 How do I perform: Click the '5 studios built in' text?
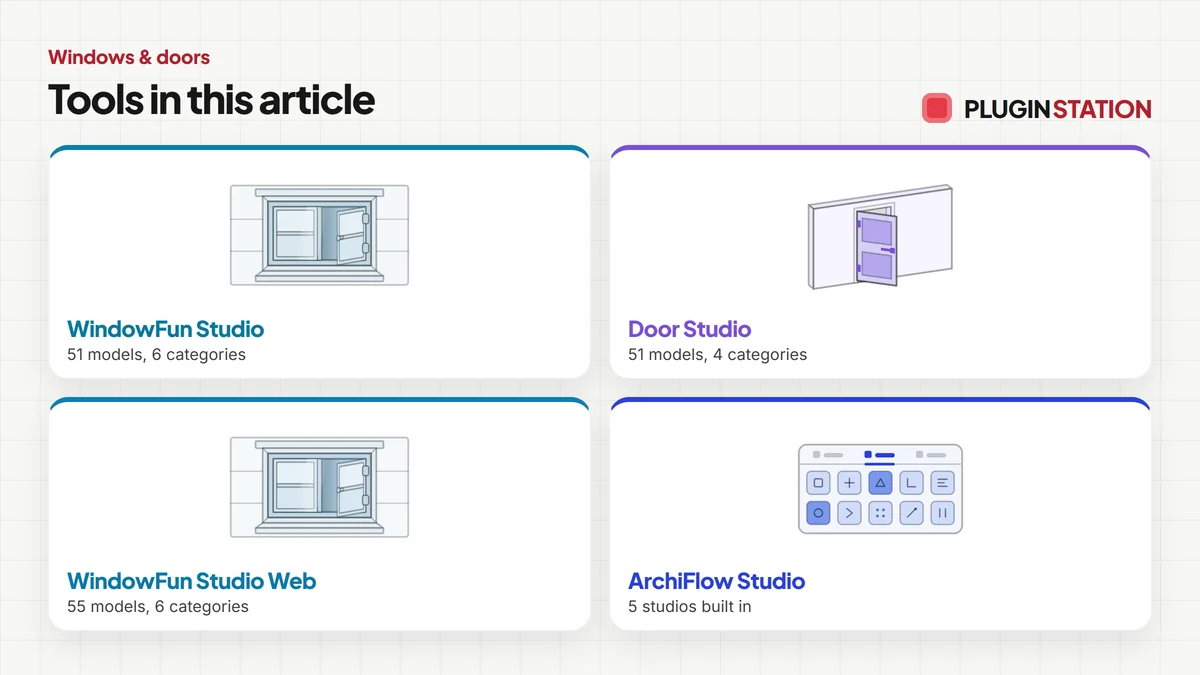coord(689,606)
